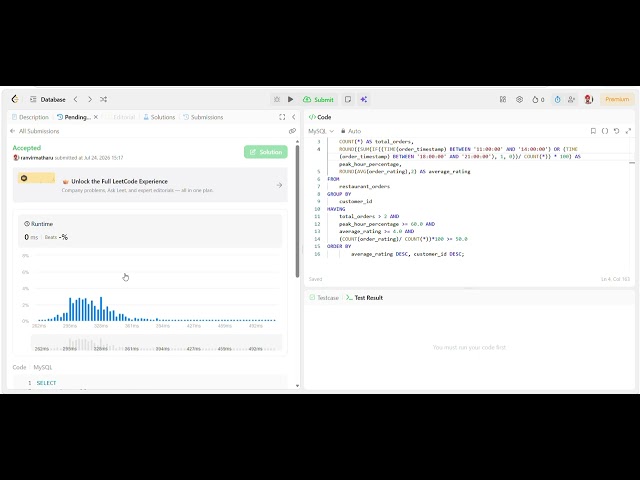Click the HAVING keyword on line 10
Viewport: 640px width, 480px height.
[x=336, y=209]
